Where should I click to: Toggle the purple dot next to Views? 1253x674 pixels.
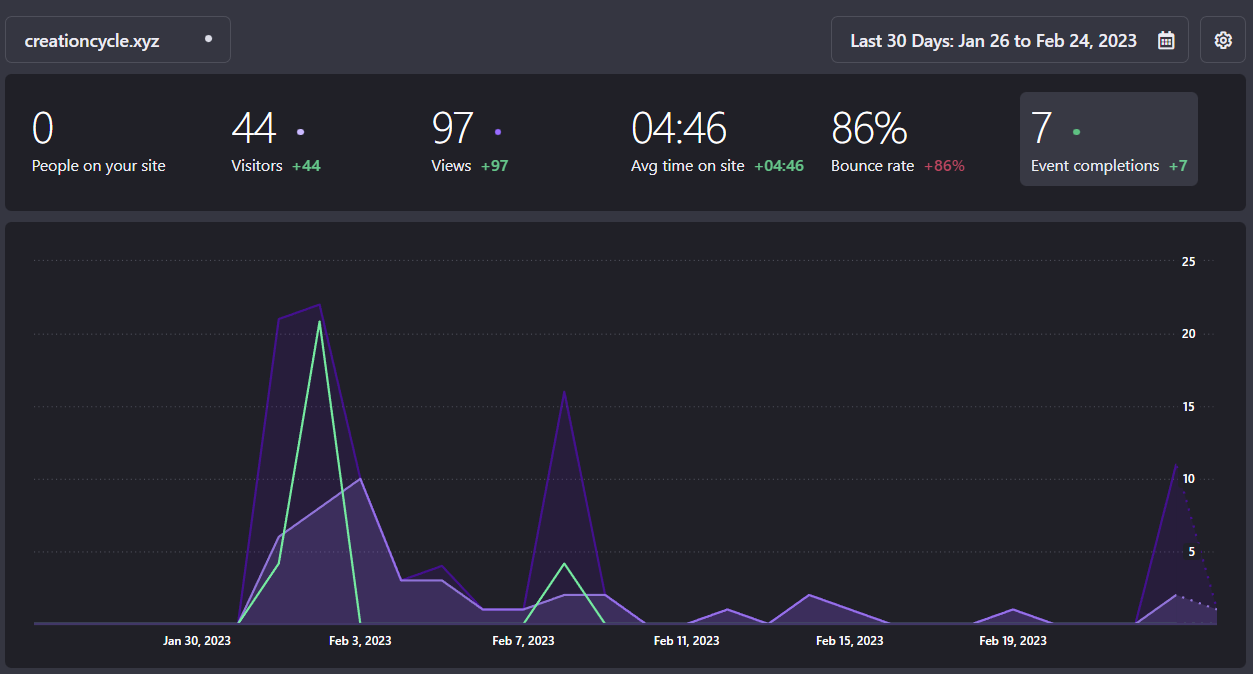tap(497, 131)
